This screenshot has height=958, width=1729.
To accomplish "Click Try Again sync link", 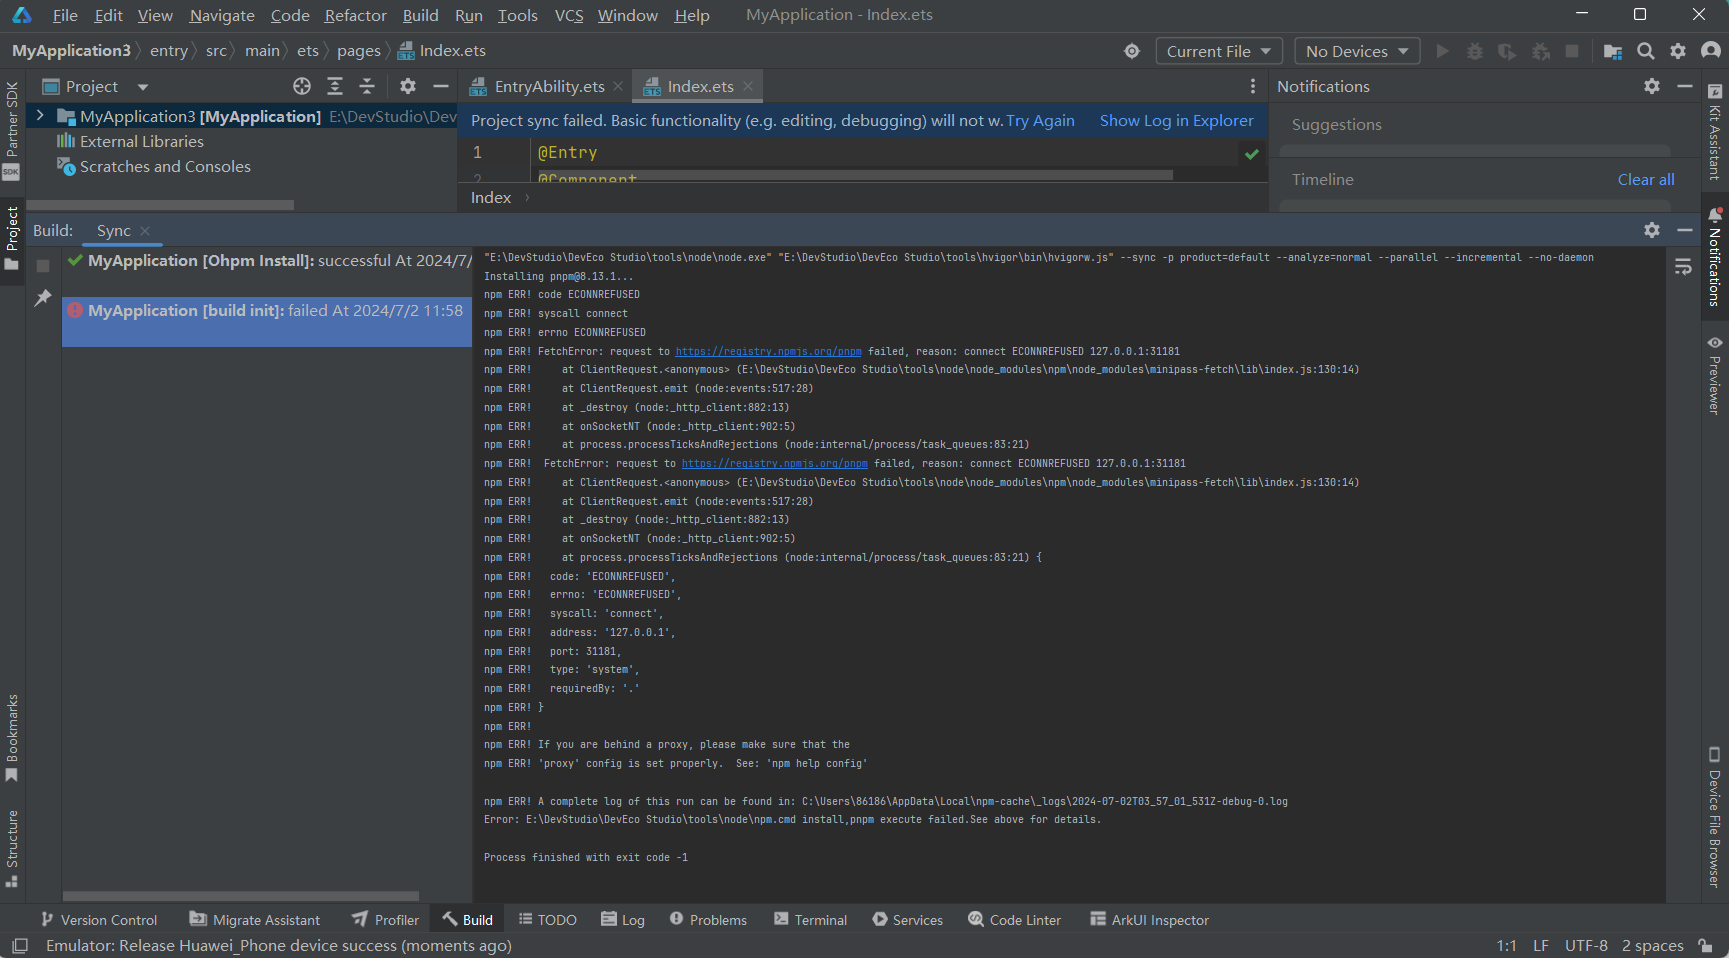I will pyautogui.click(x=1040, y=121).
